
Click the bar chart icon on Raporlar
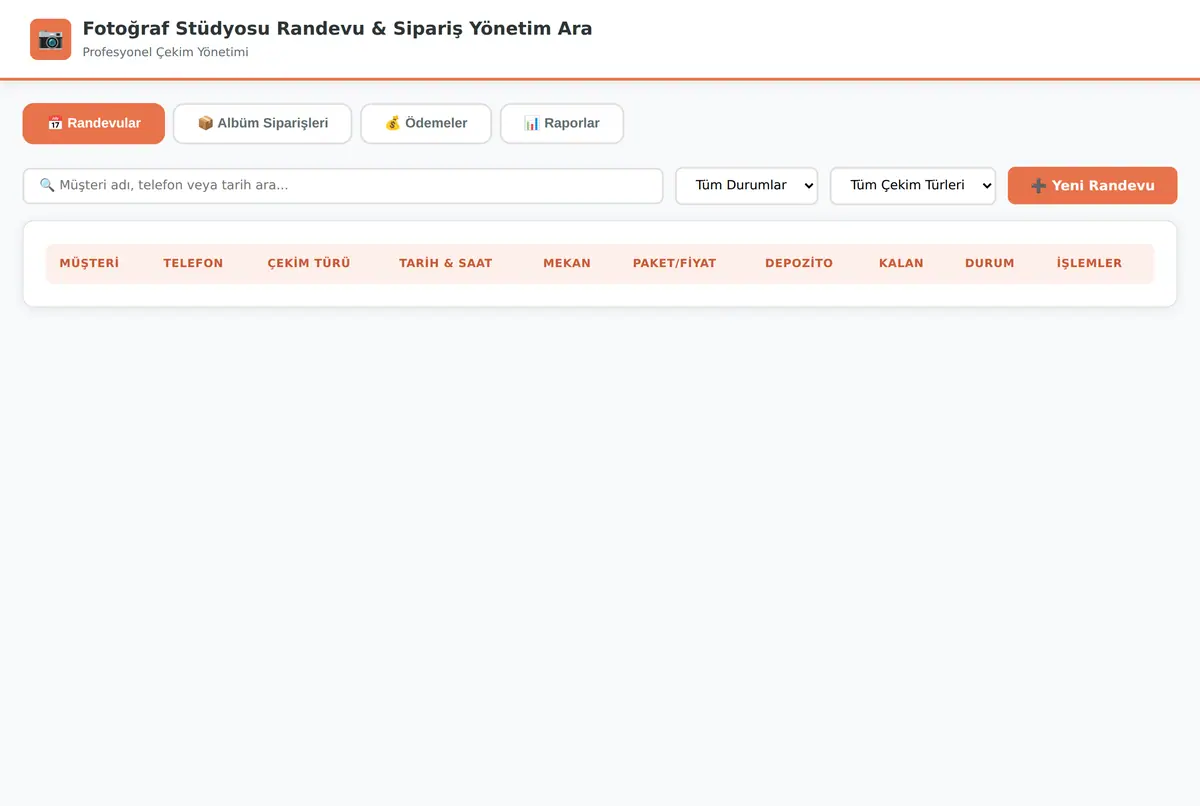(x=532, y=123)
